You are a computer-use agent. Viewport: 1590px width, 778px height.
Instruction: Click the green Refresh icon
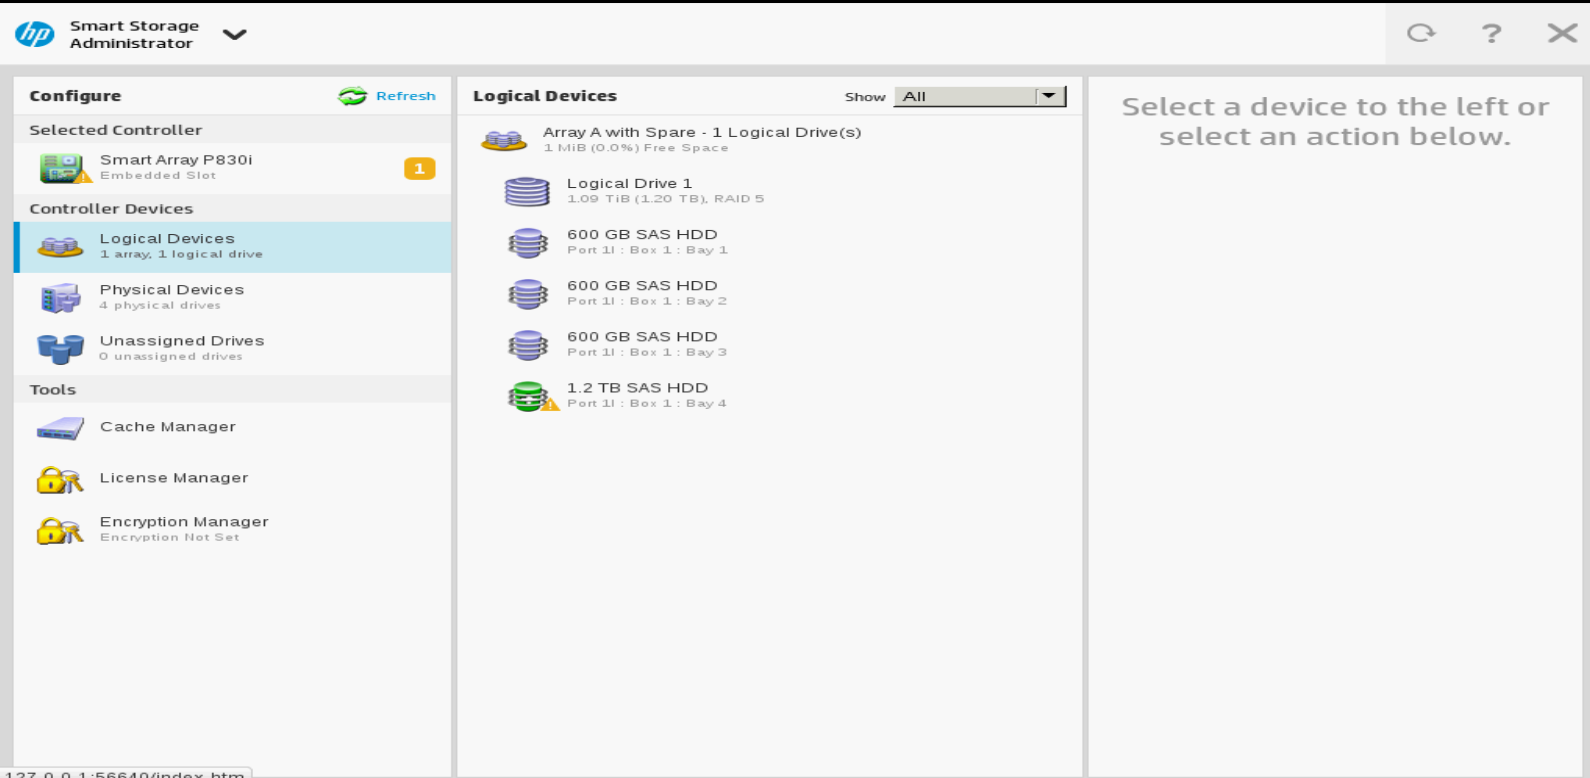352,96
